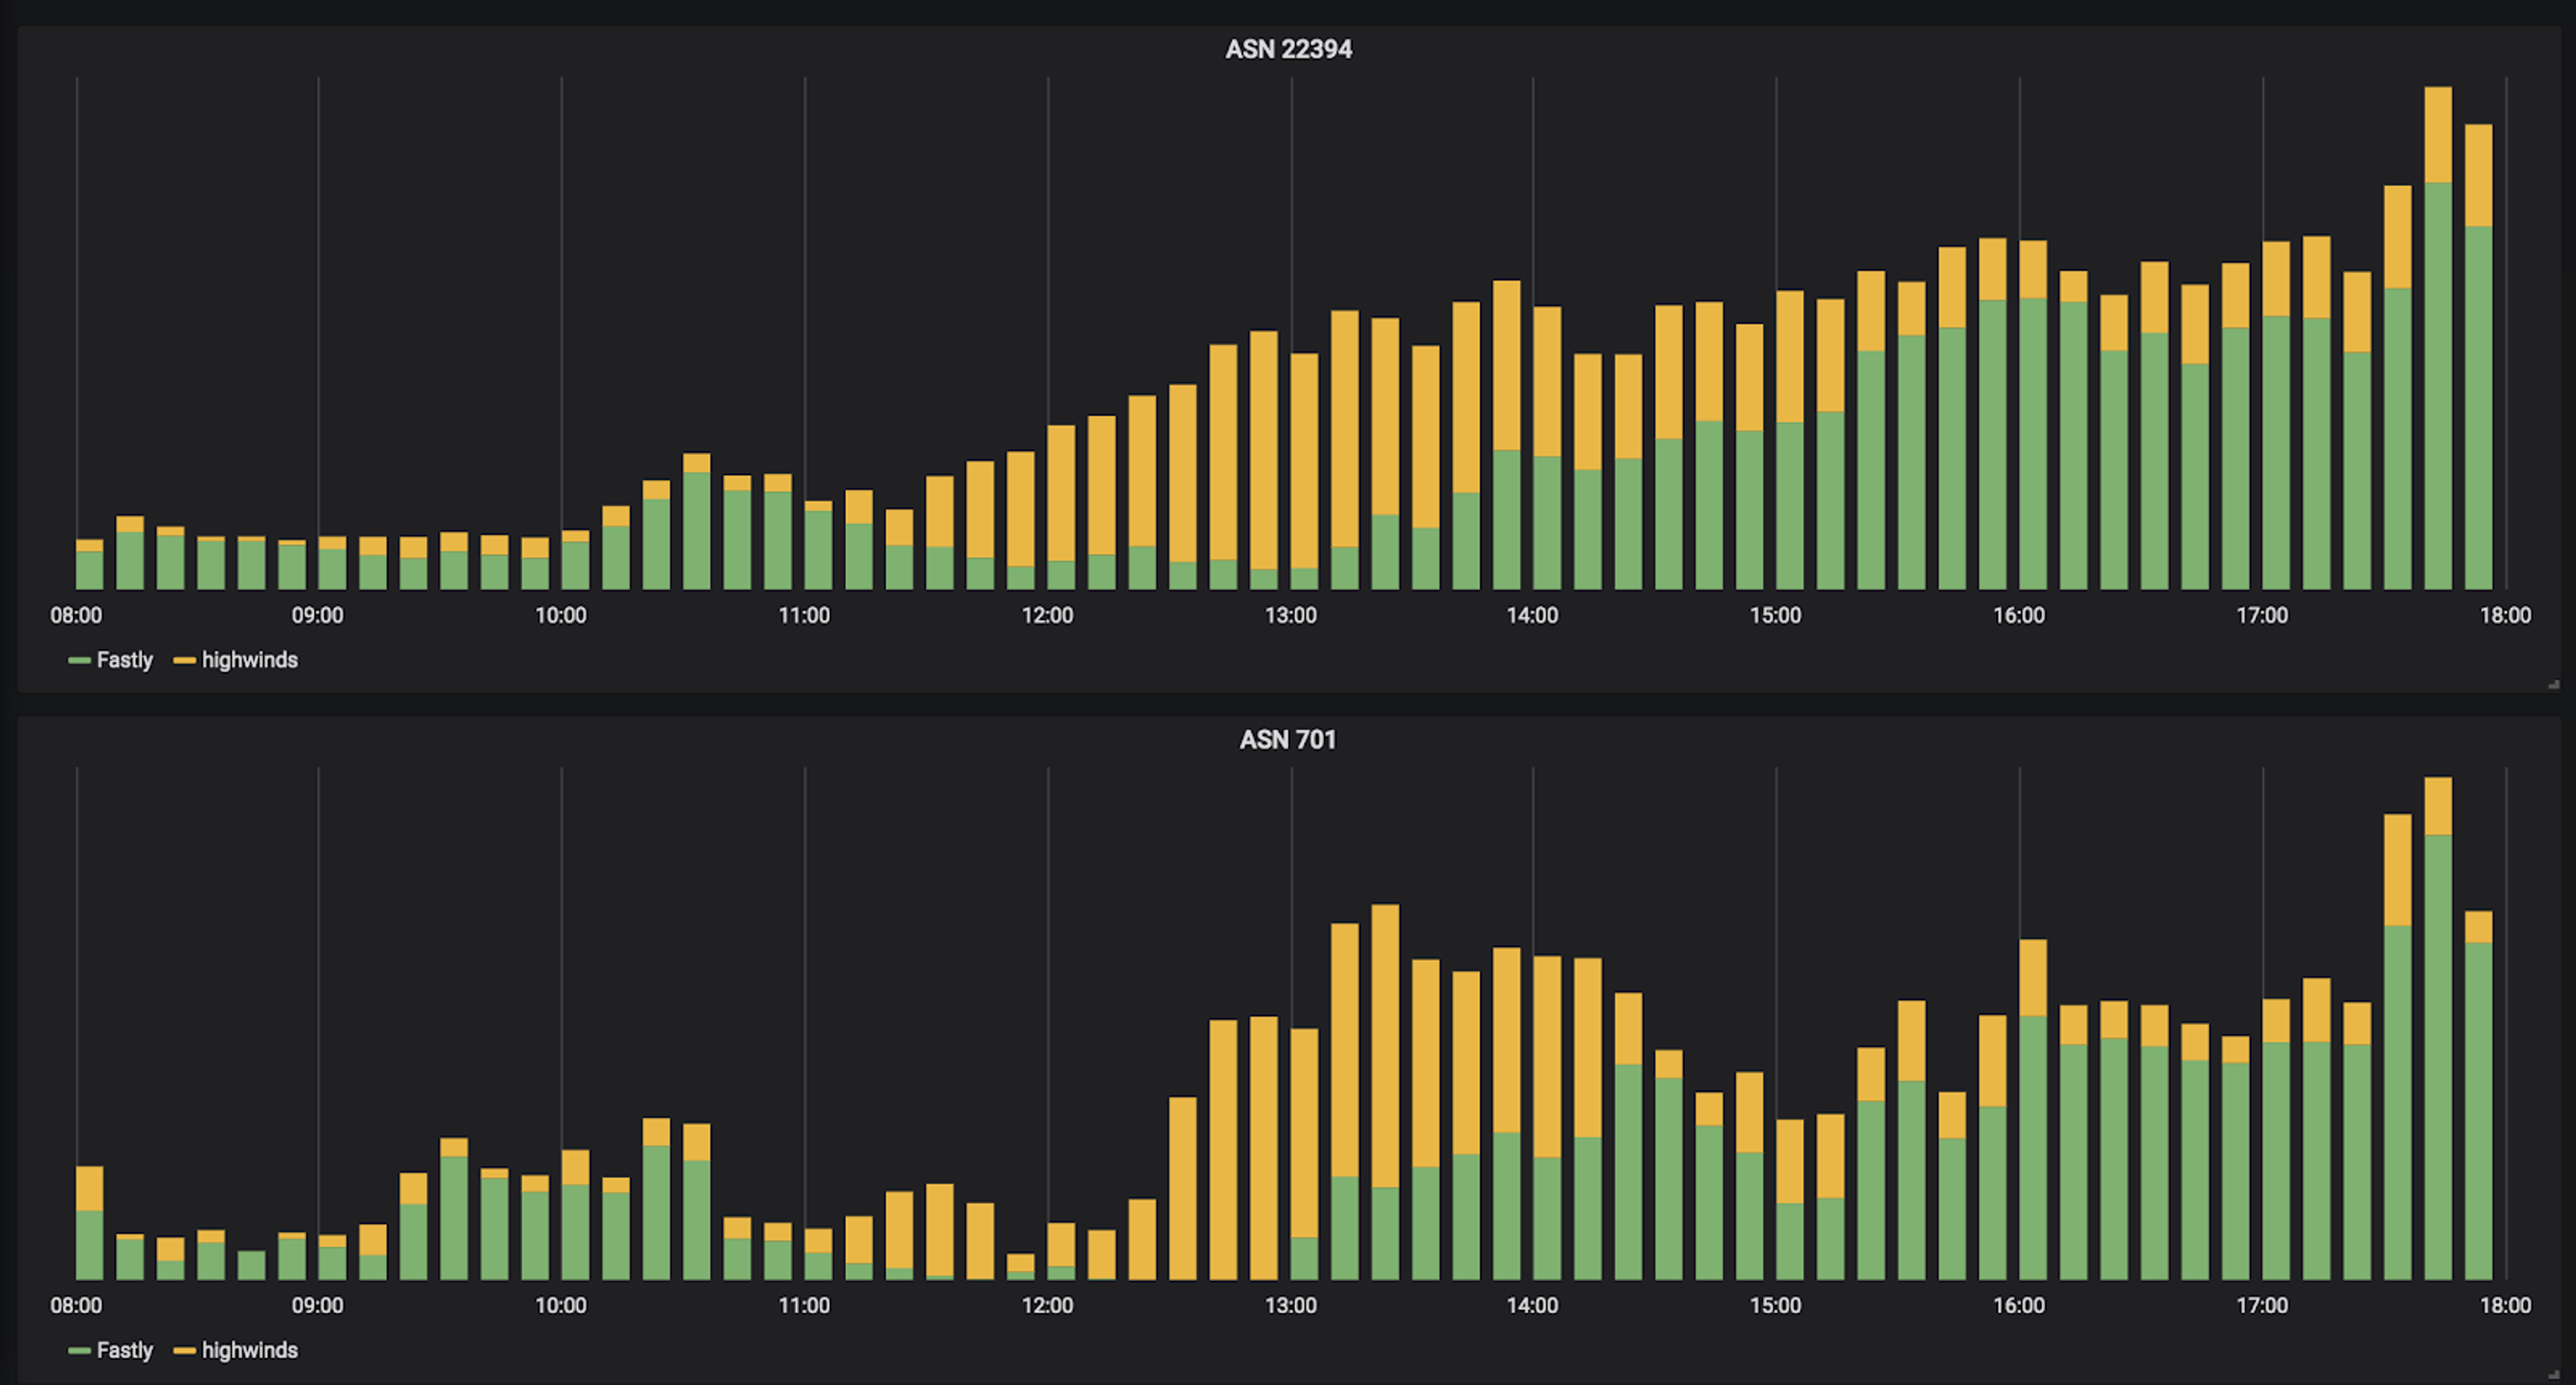Click tallest bar in ASN 22394 chart
Image resolution: width=2576 pixels, height=1385 pixels.
(2438, 338)
